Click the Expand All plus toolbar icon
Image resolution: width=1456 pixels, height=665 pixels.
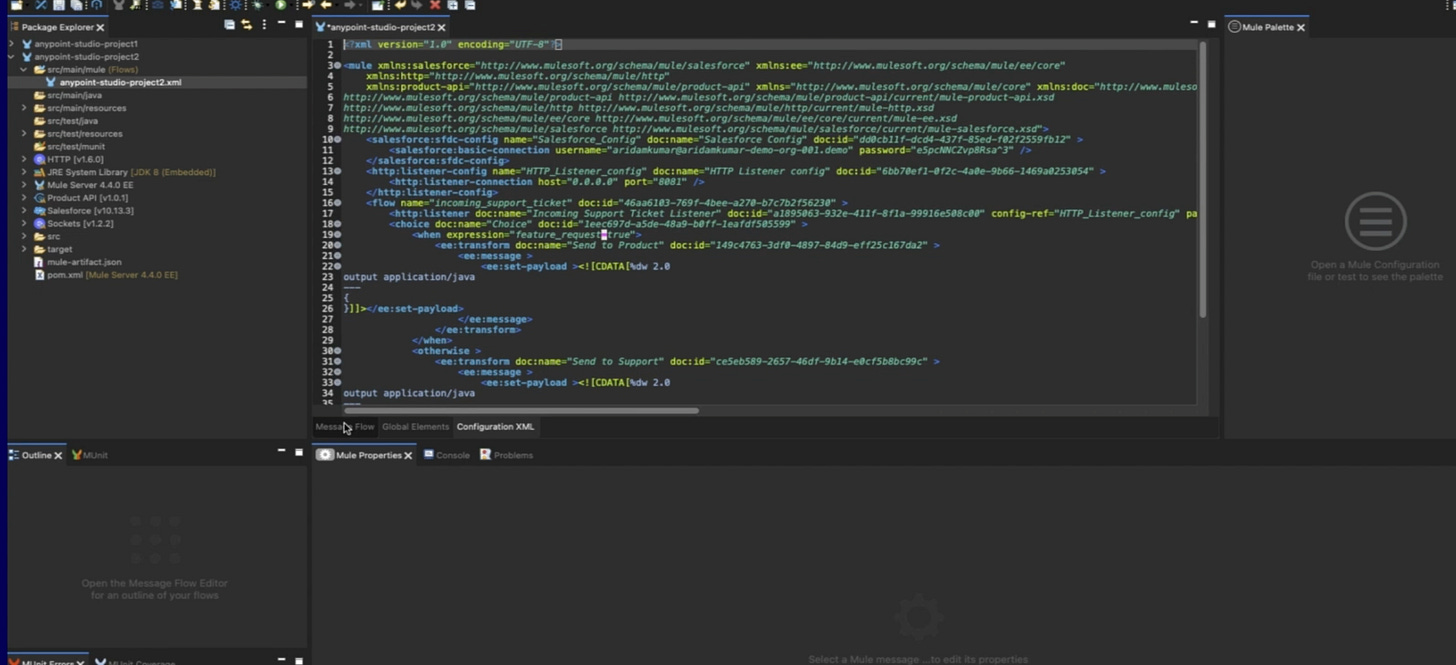coord(452,5)
